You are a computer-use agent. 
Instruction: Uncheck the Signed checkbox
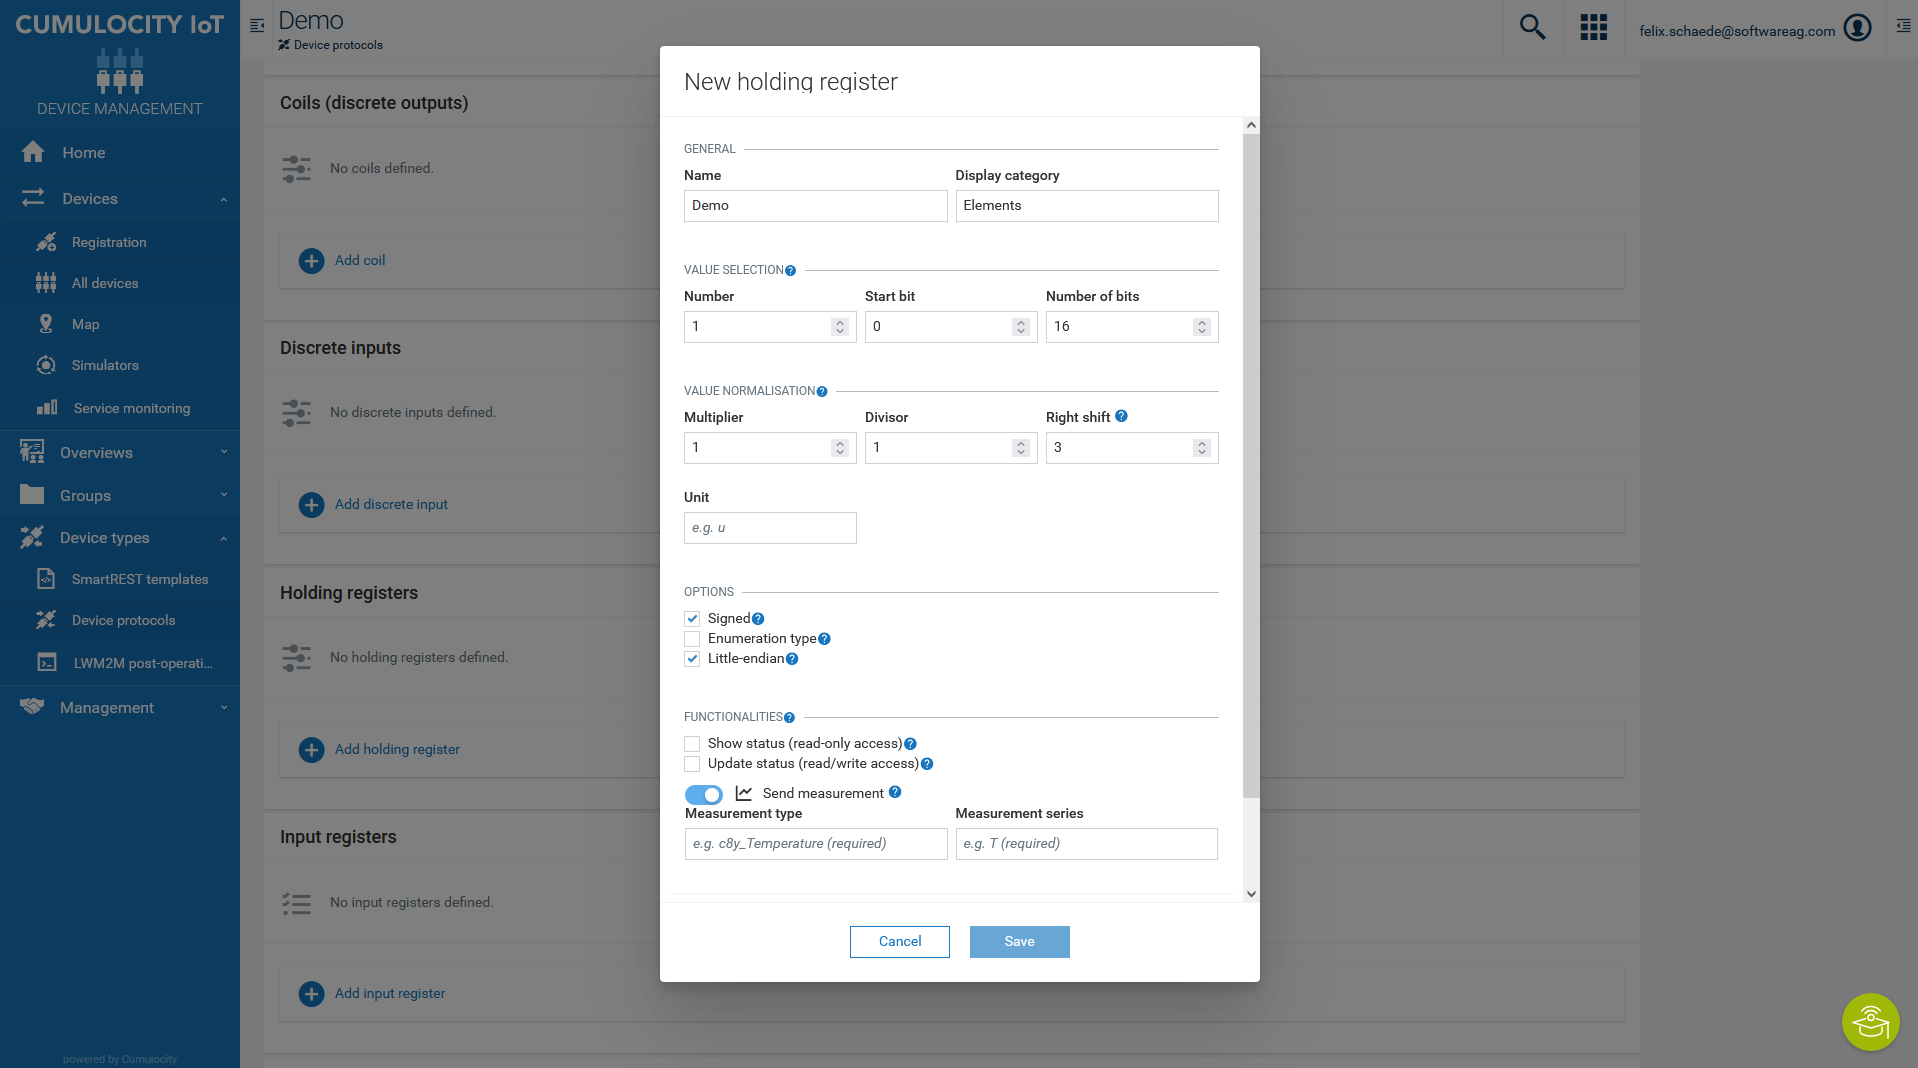(692, 619)
